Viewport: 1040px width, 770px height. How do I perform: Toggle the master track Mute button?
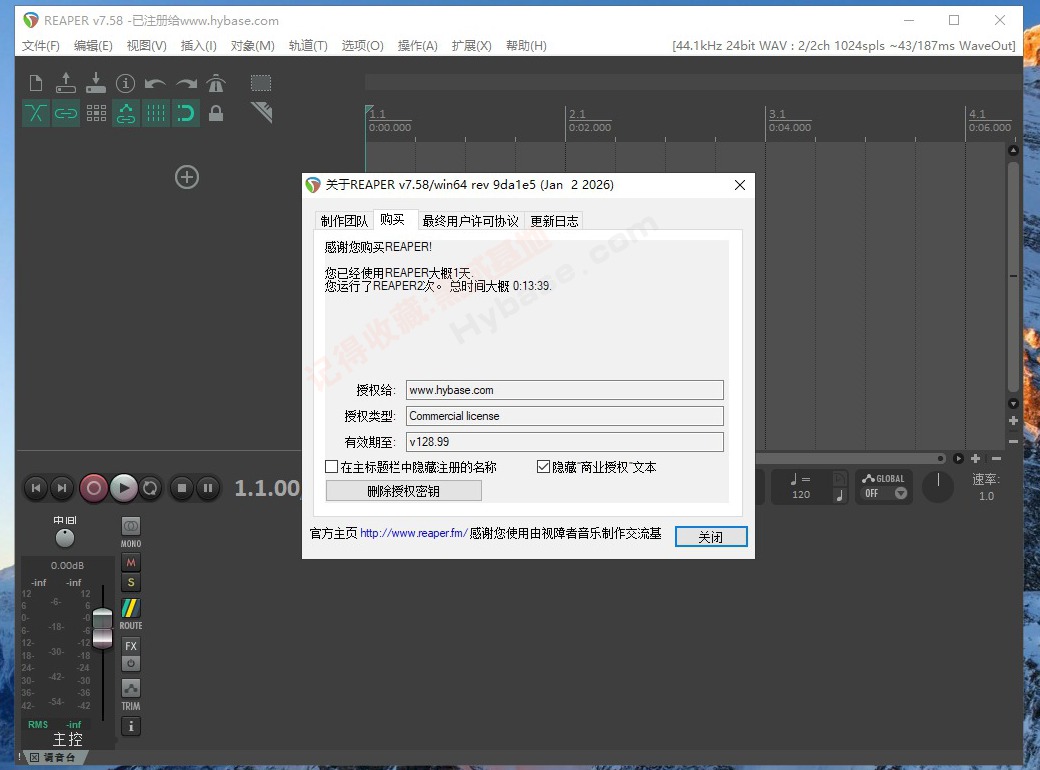click(x=131, y=563)
